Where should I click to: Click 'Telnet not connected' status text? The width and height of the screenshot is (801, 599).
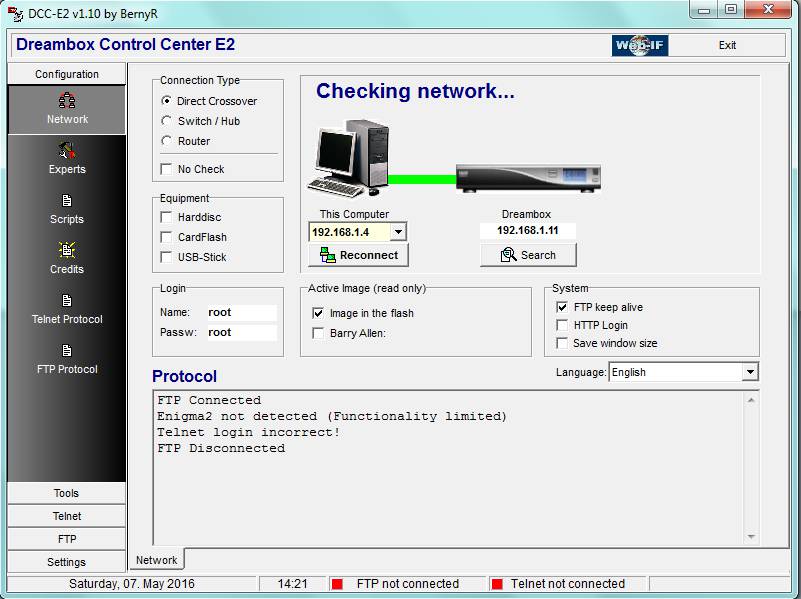pyautogui.click(x=568, y=584)
